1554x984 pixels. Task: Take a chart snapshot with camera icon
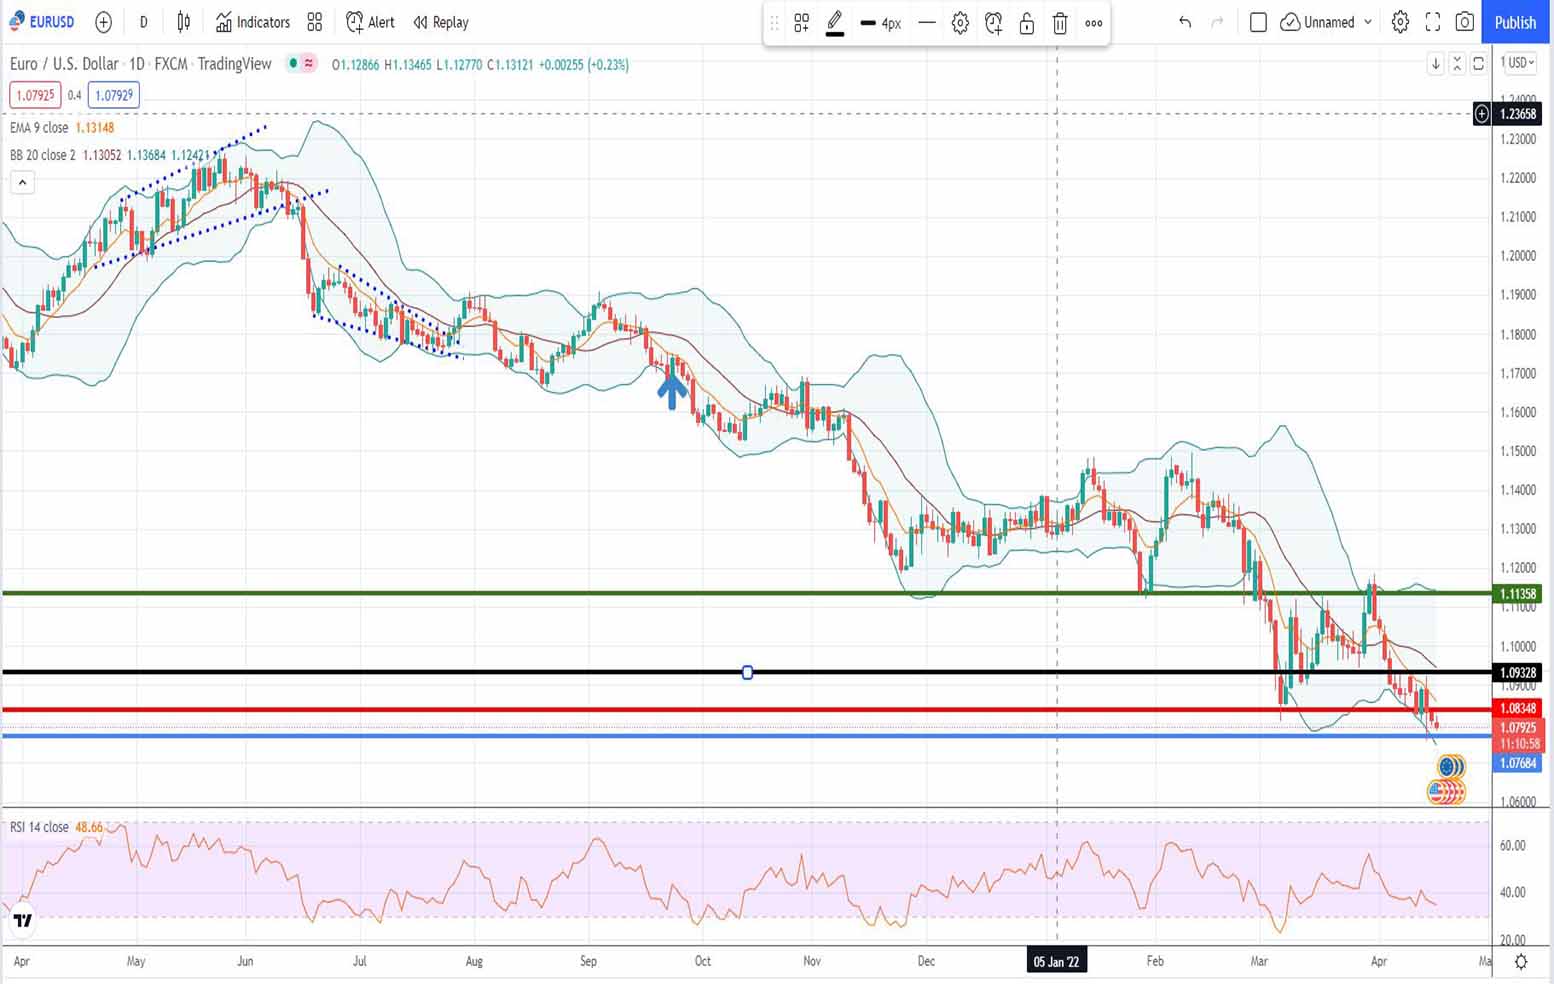(x=1464, y=22)
